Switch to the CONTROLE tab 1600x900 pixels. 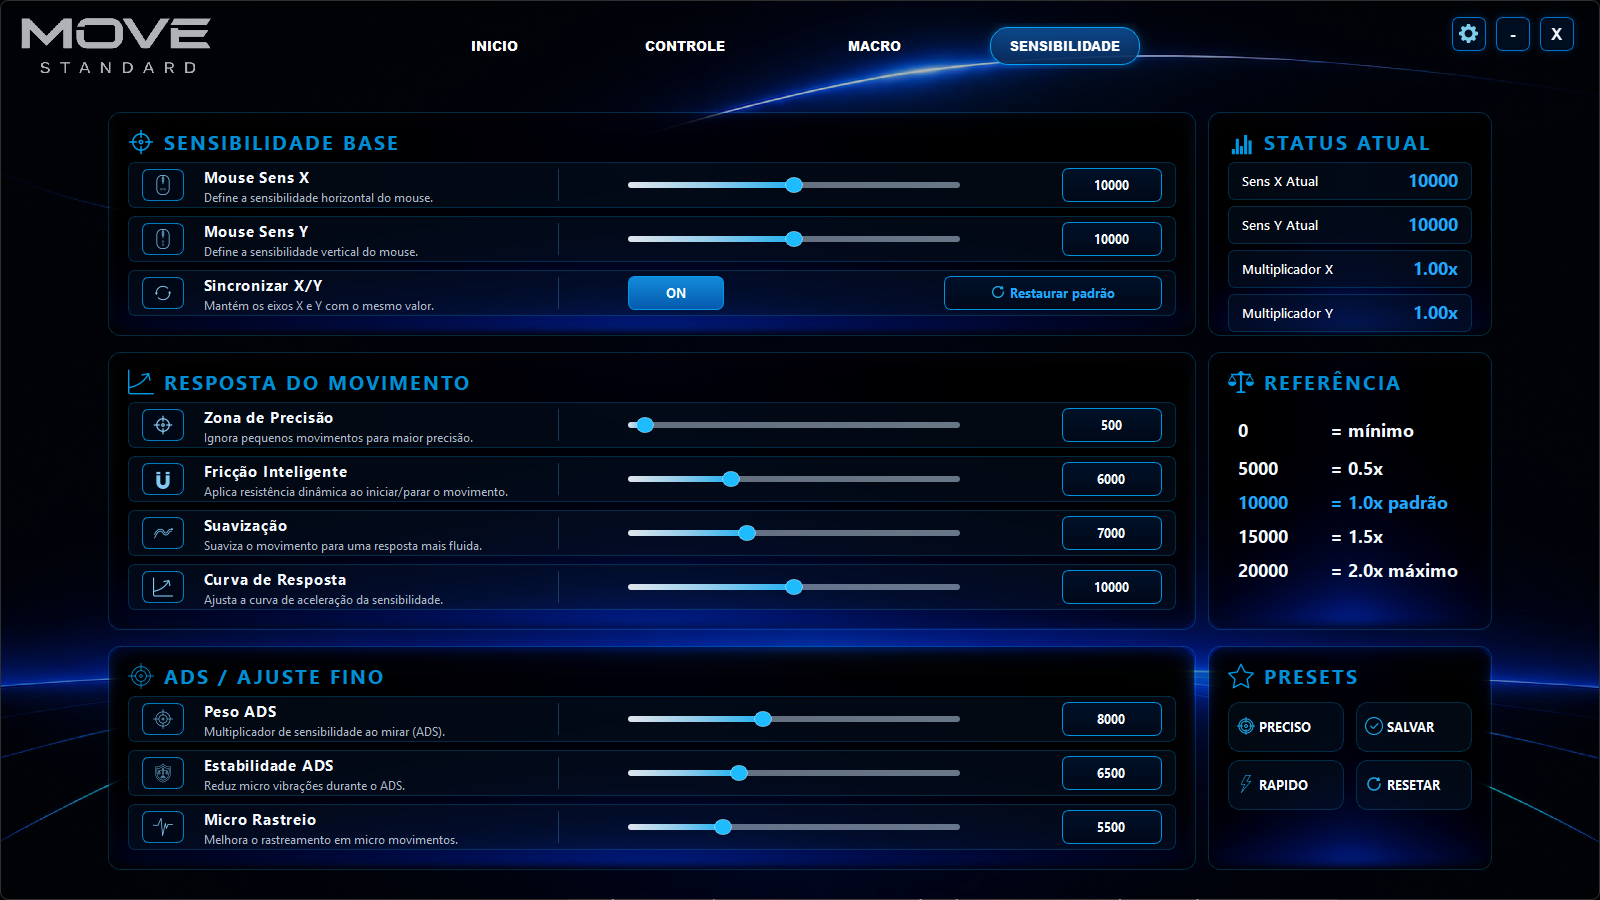pos(685,46)
